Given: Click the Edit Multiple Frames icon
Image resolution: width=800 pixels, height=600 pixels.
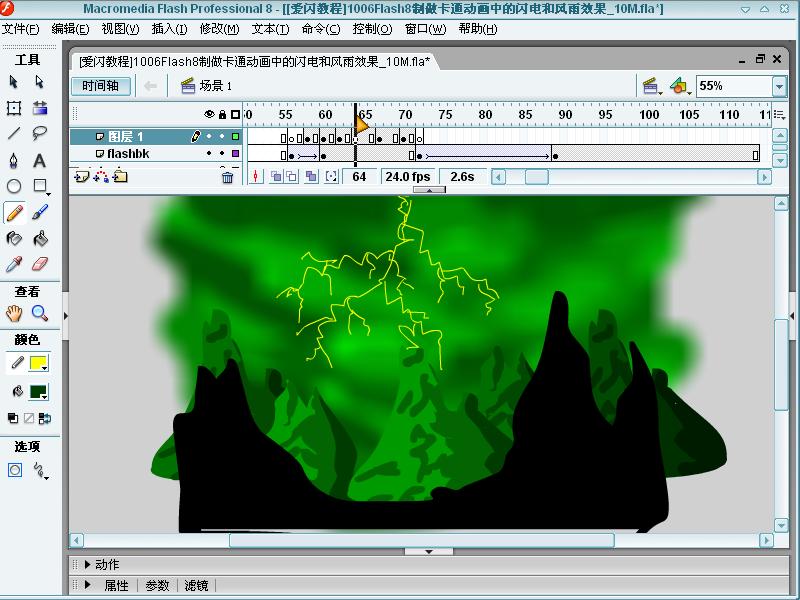Looking at the screenshot, I should click(311, 177).
